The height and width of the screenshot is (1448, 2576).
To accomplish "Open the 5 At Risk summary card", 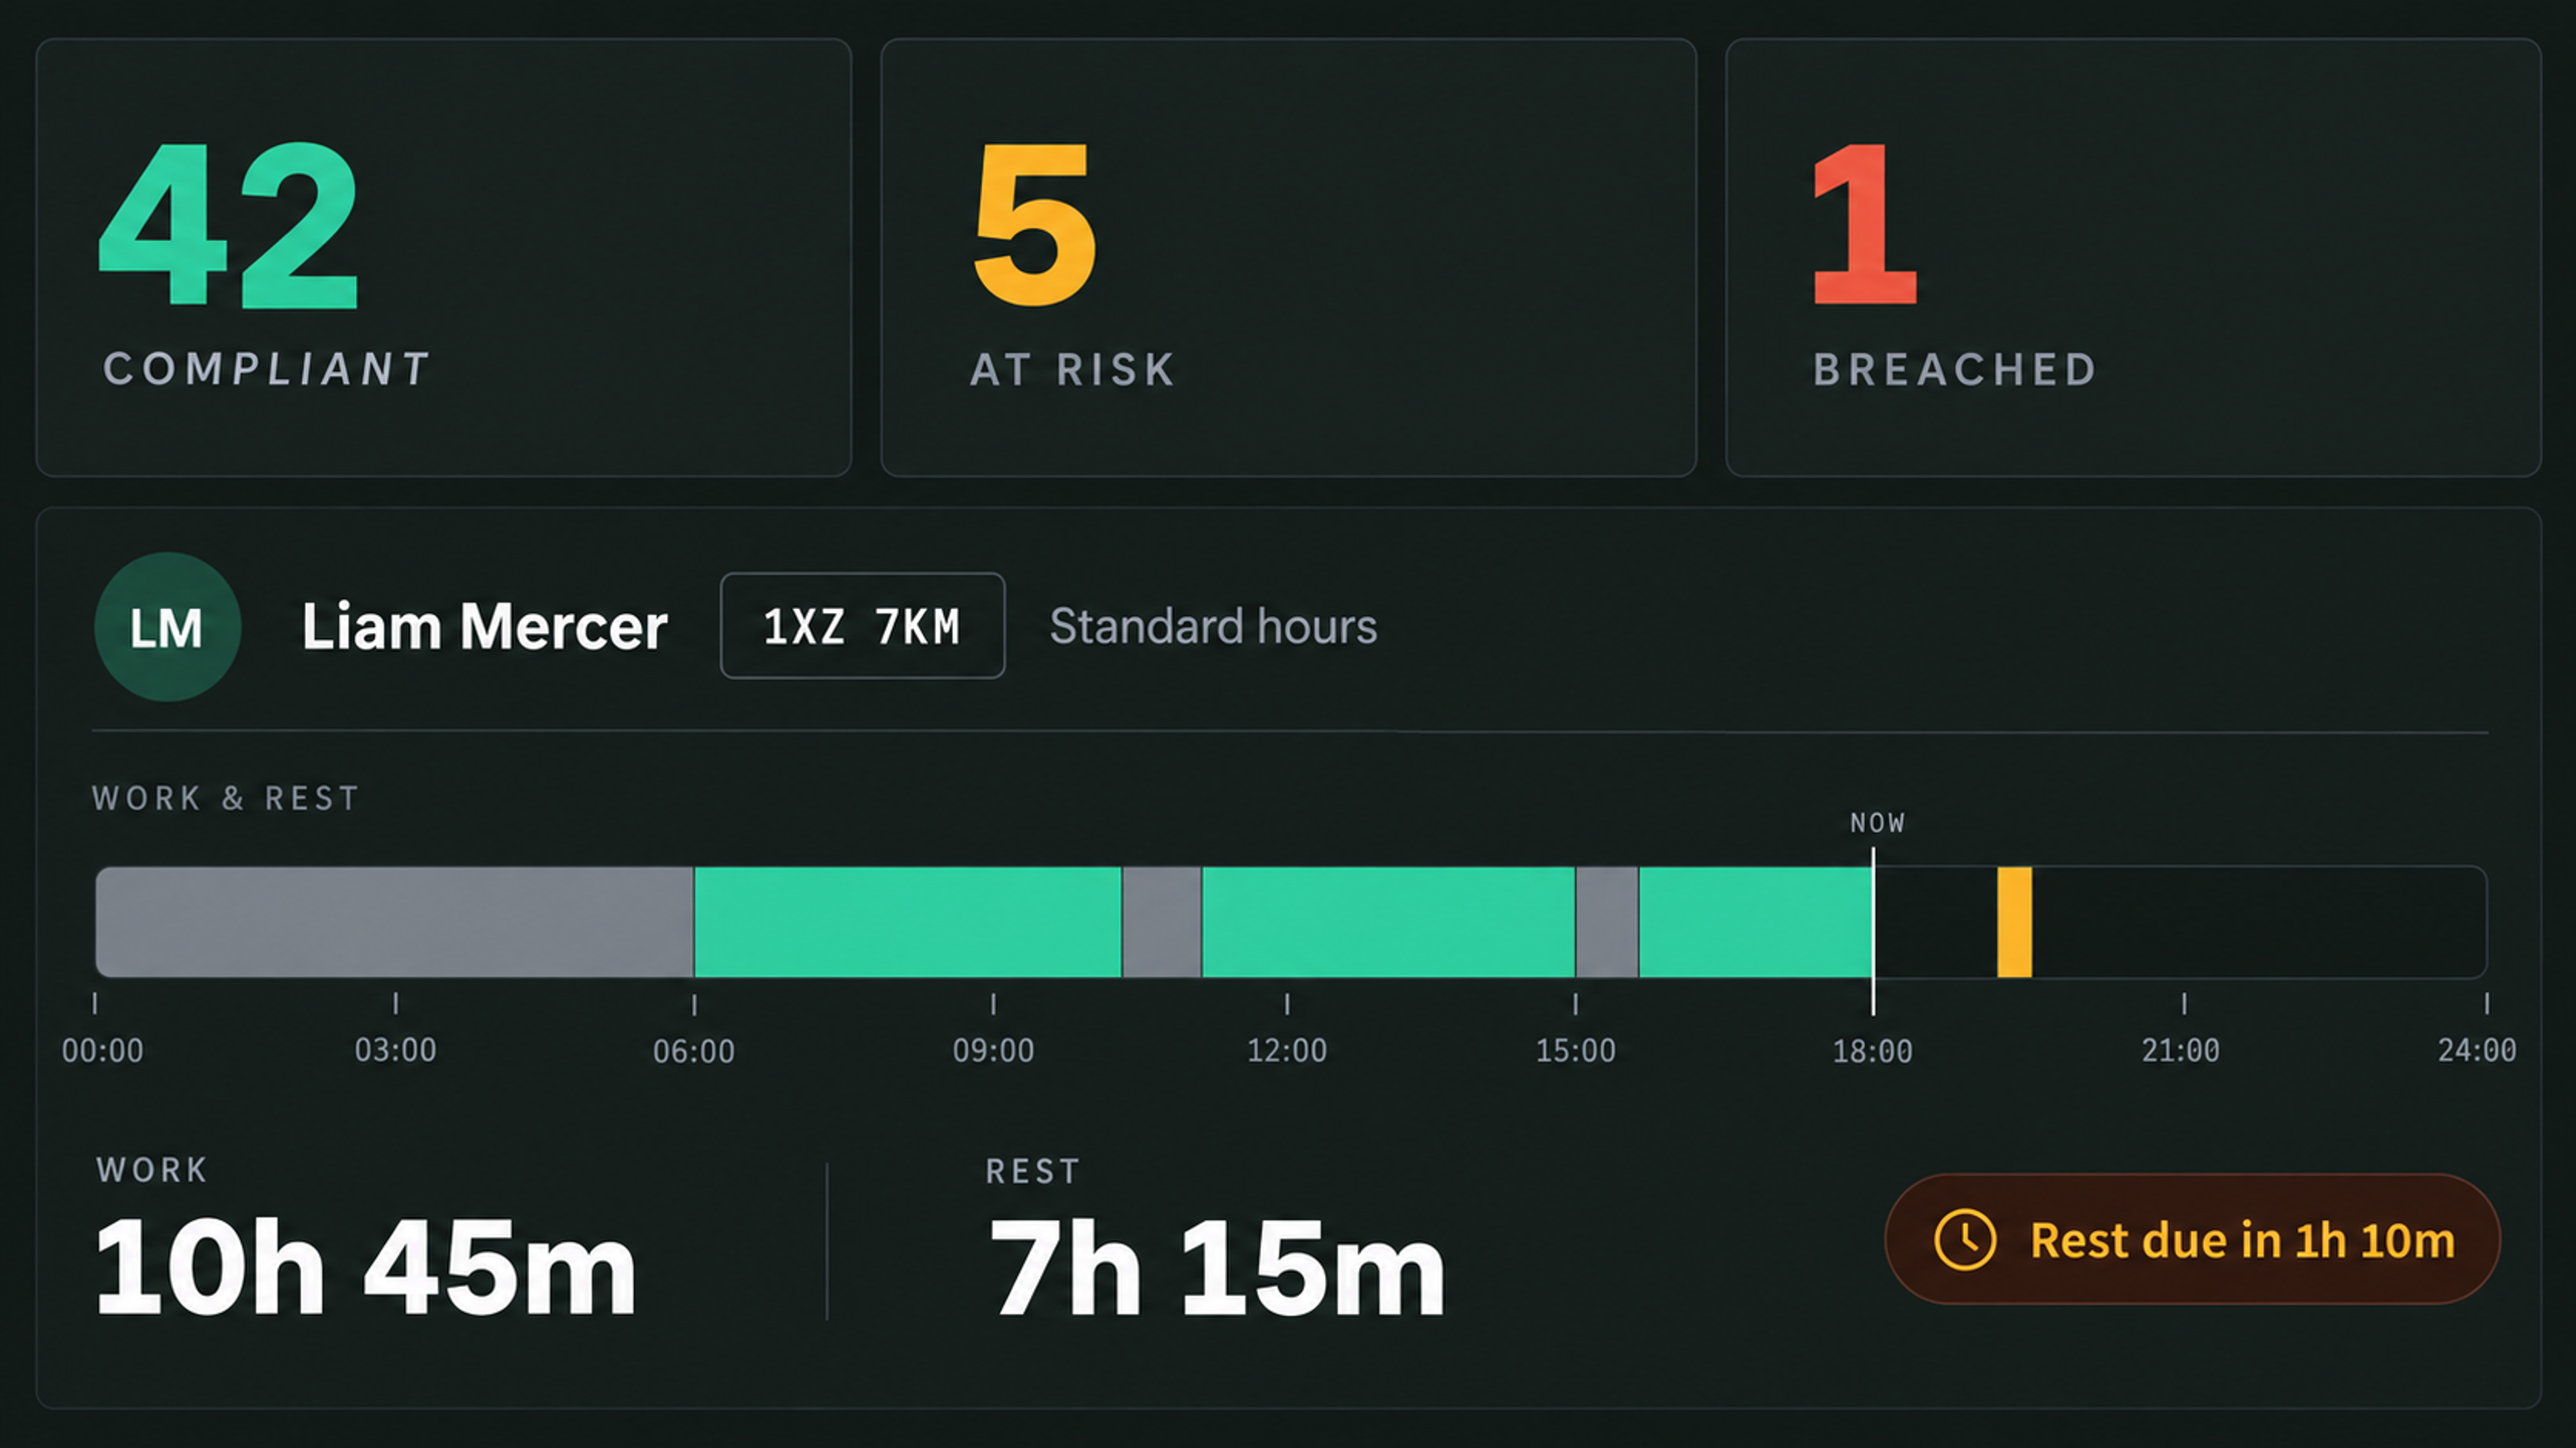I will point(1288,257).
